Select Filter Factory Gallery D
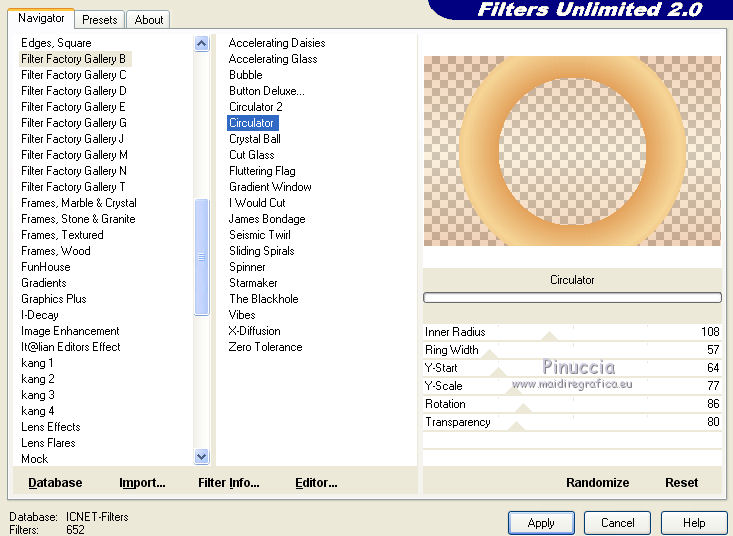This screenshot has height=536, width=733. click(x=74, y=91)
